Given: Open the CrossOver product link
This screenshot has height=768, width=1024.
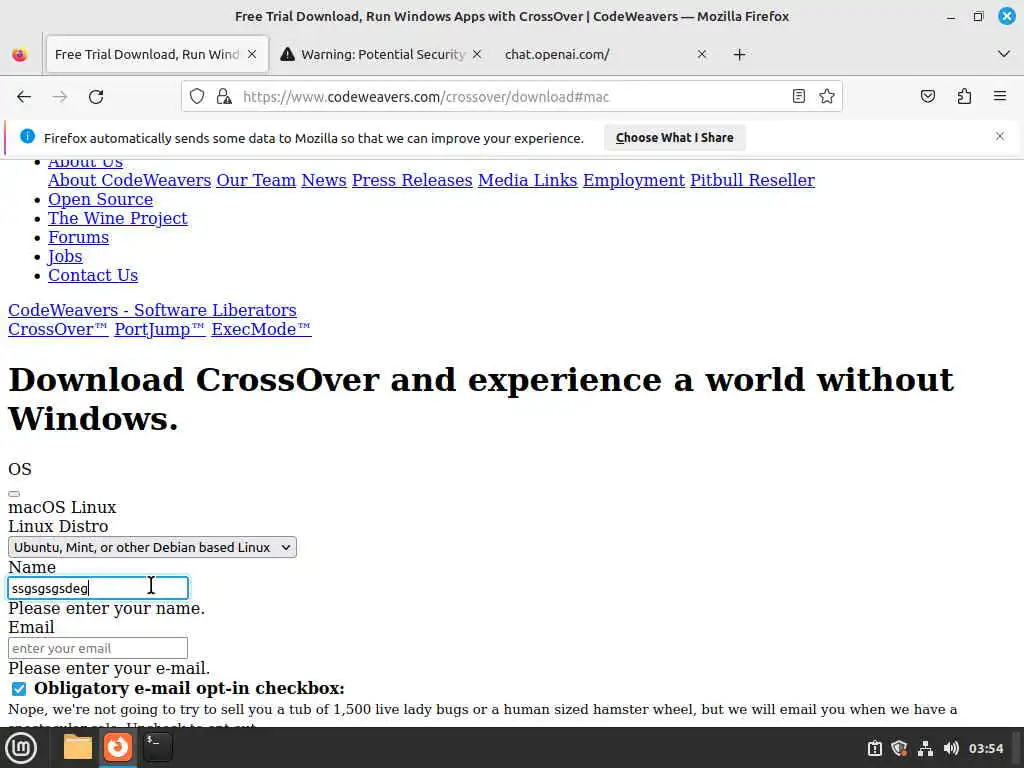Looking at the screenshot, I should (58, 329).
